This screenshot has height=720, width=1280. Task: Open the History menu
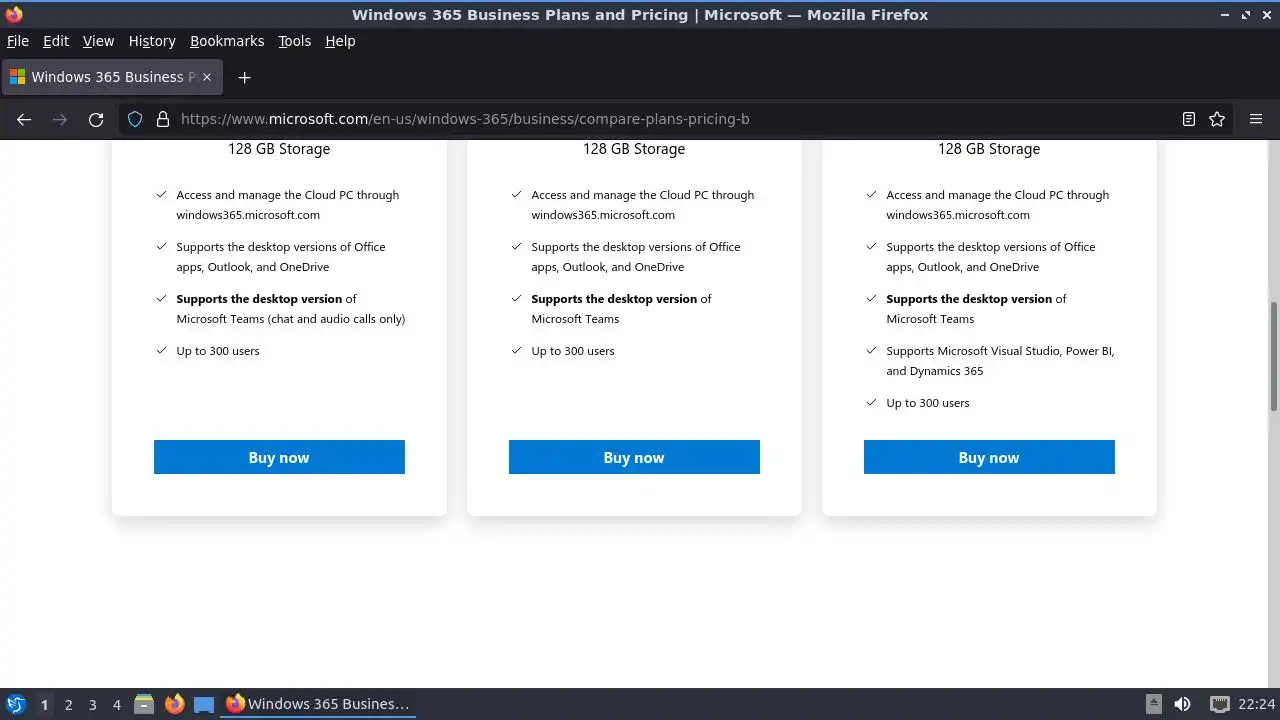[152, 41]
